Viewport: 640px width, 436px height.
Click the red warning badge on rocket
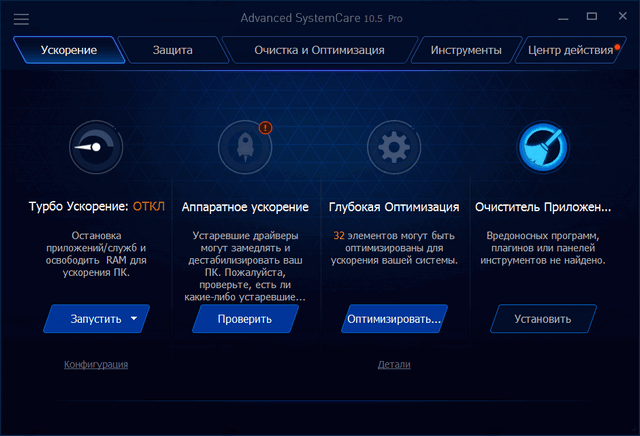(x=265, y=128)
